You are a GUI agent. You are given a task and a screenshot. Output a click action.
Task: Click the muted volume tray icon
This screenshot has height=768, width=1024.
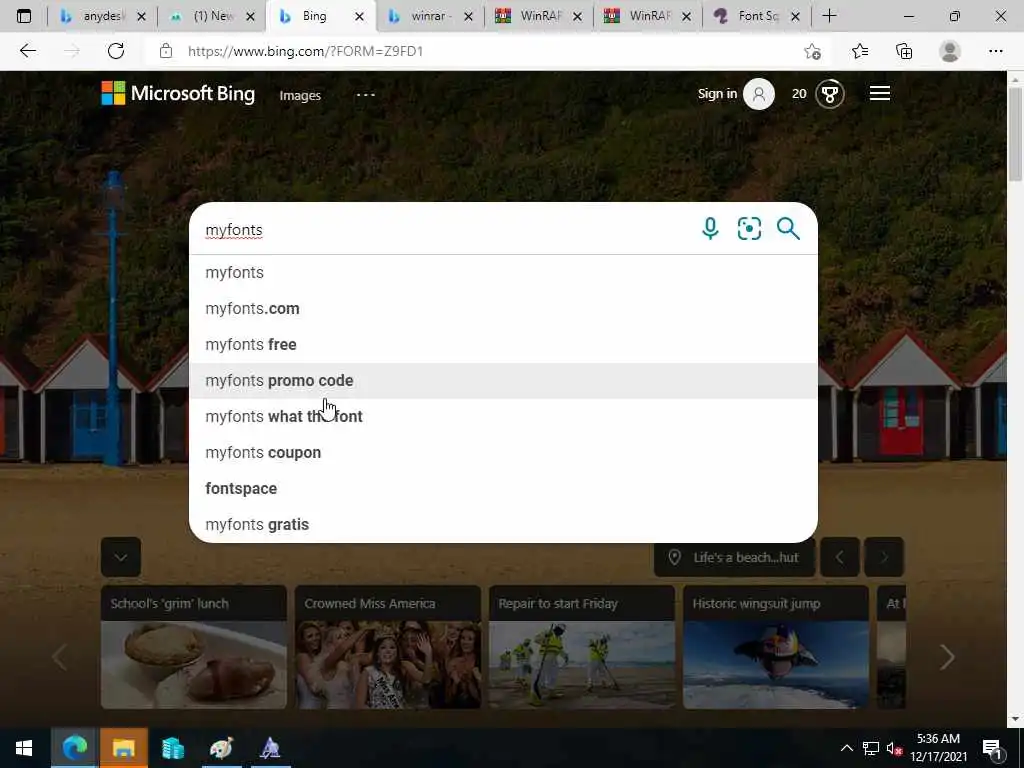[x=893, y=748]
